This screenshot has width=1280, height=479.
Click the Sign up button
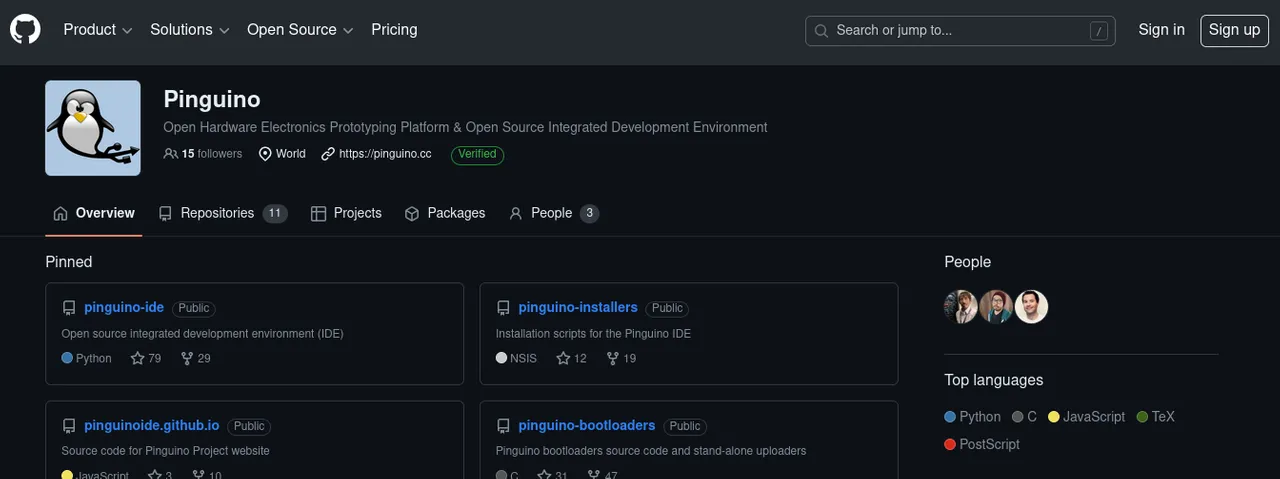point(1234,30)
